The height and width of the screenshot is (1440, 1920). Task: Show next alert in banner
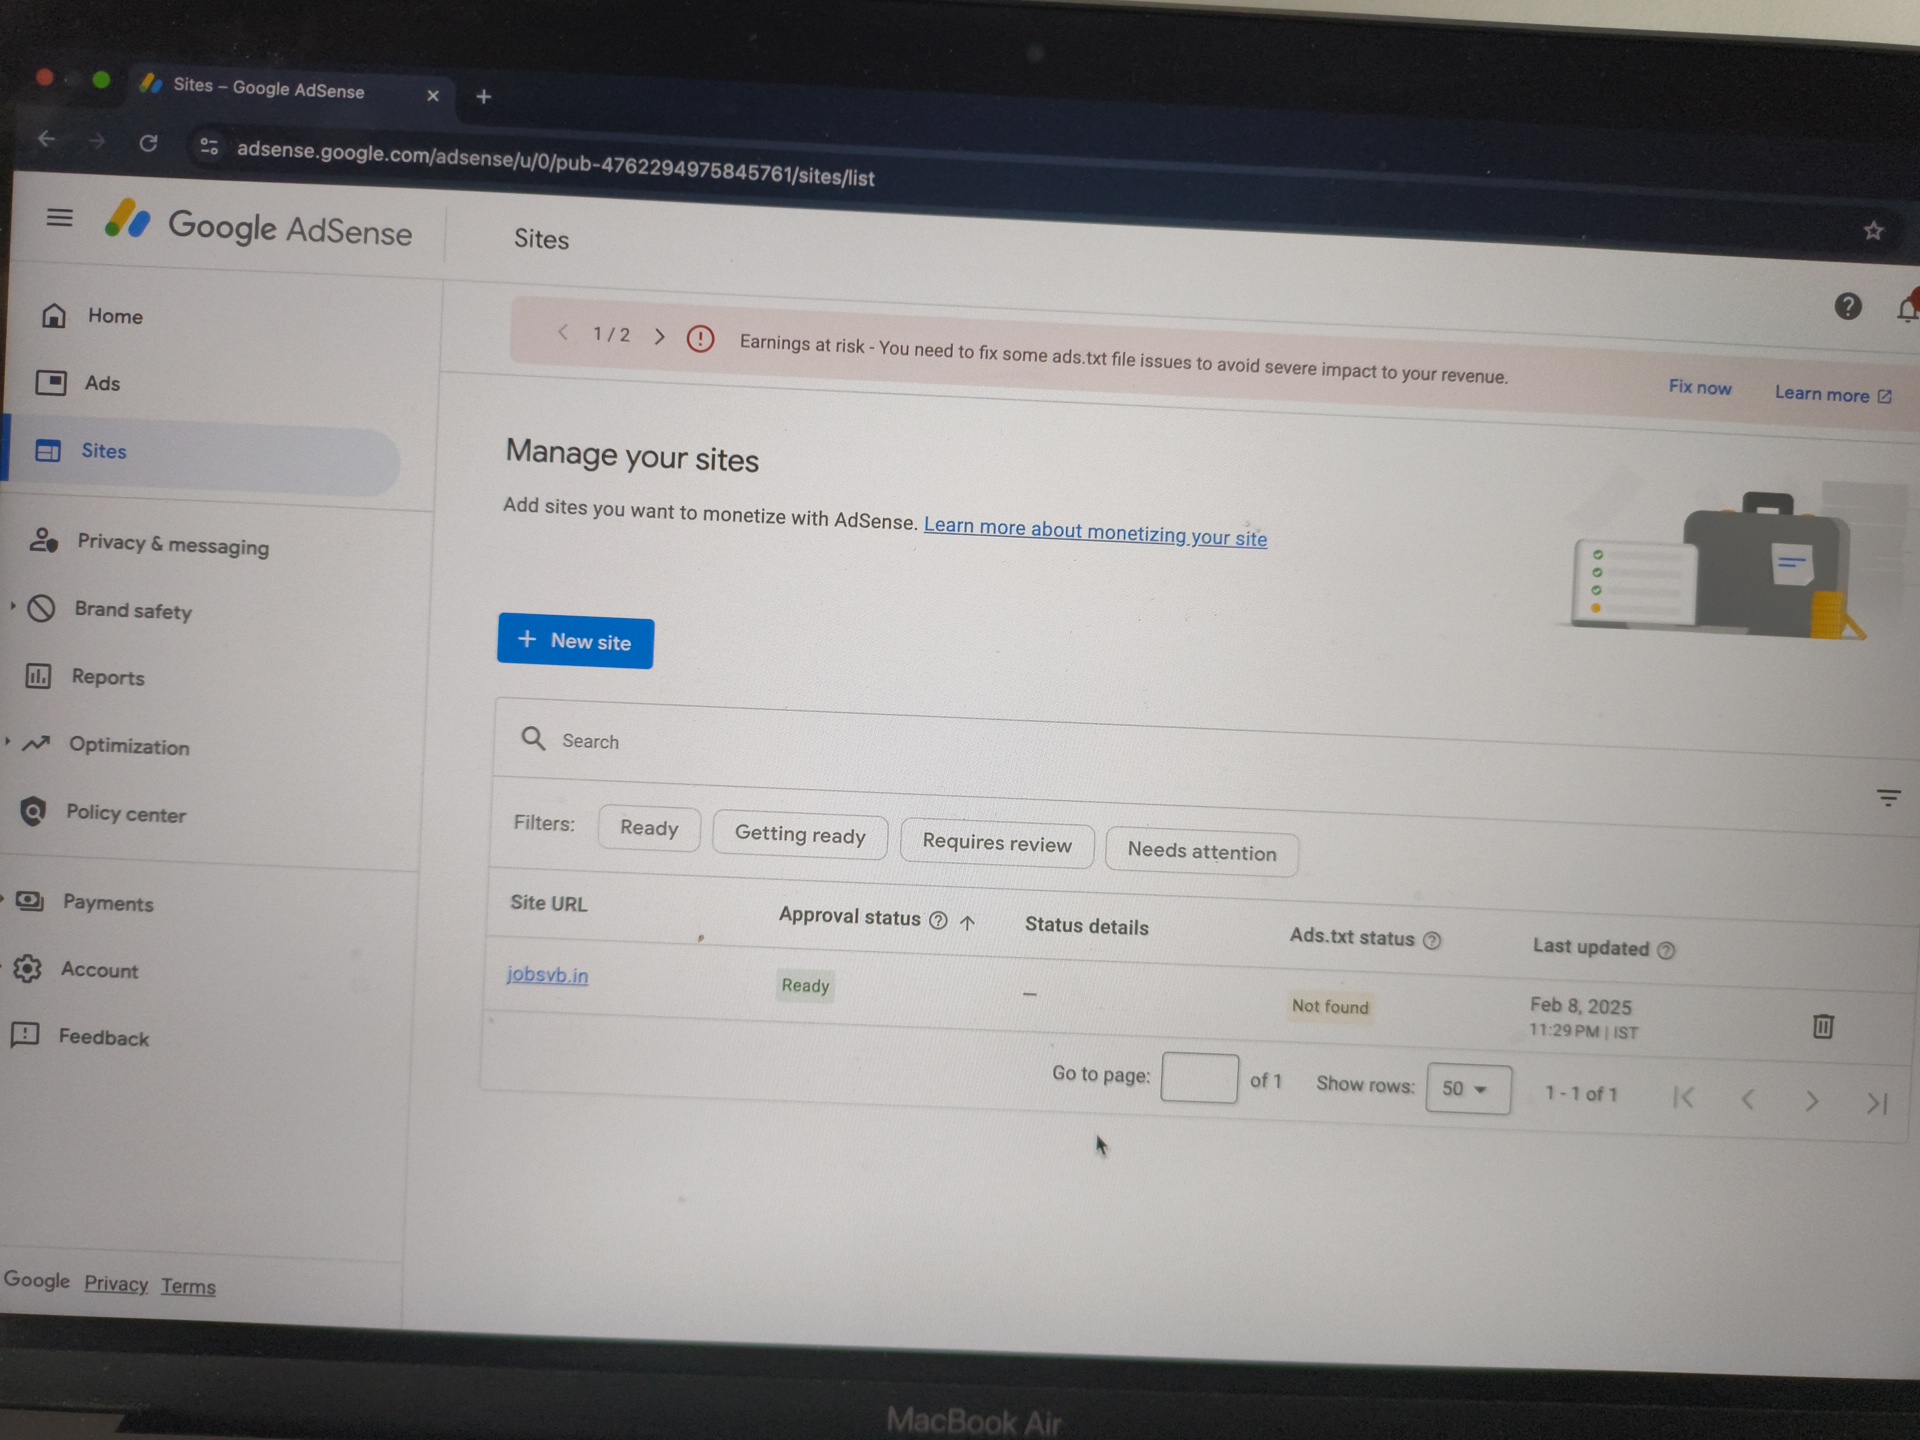[x=659, y=336]
